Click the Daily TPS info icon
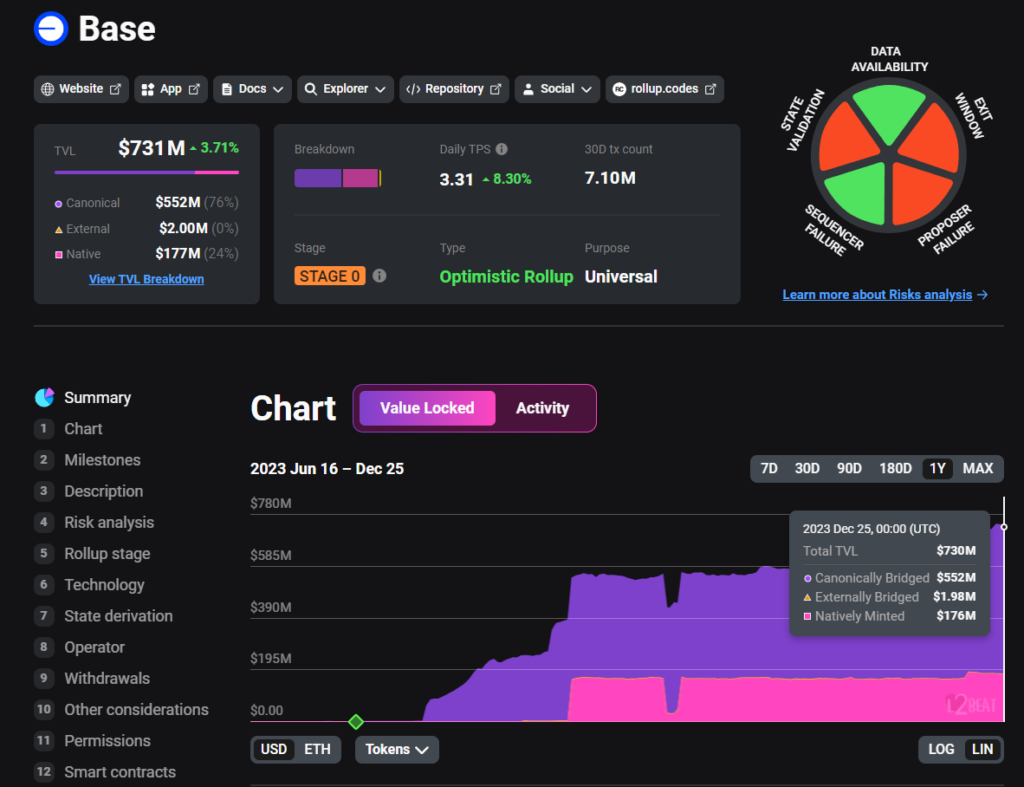Screen dimensions: 1024x787 pyautogui.click(x=502, y=149)
